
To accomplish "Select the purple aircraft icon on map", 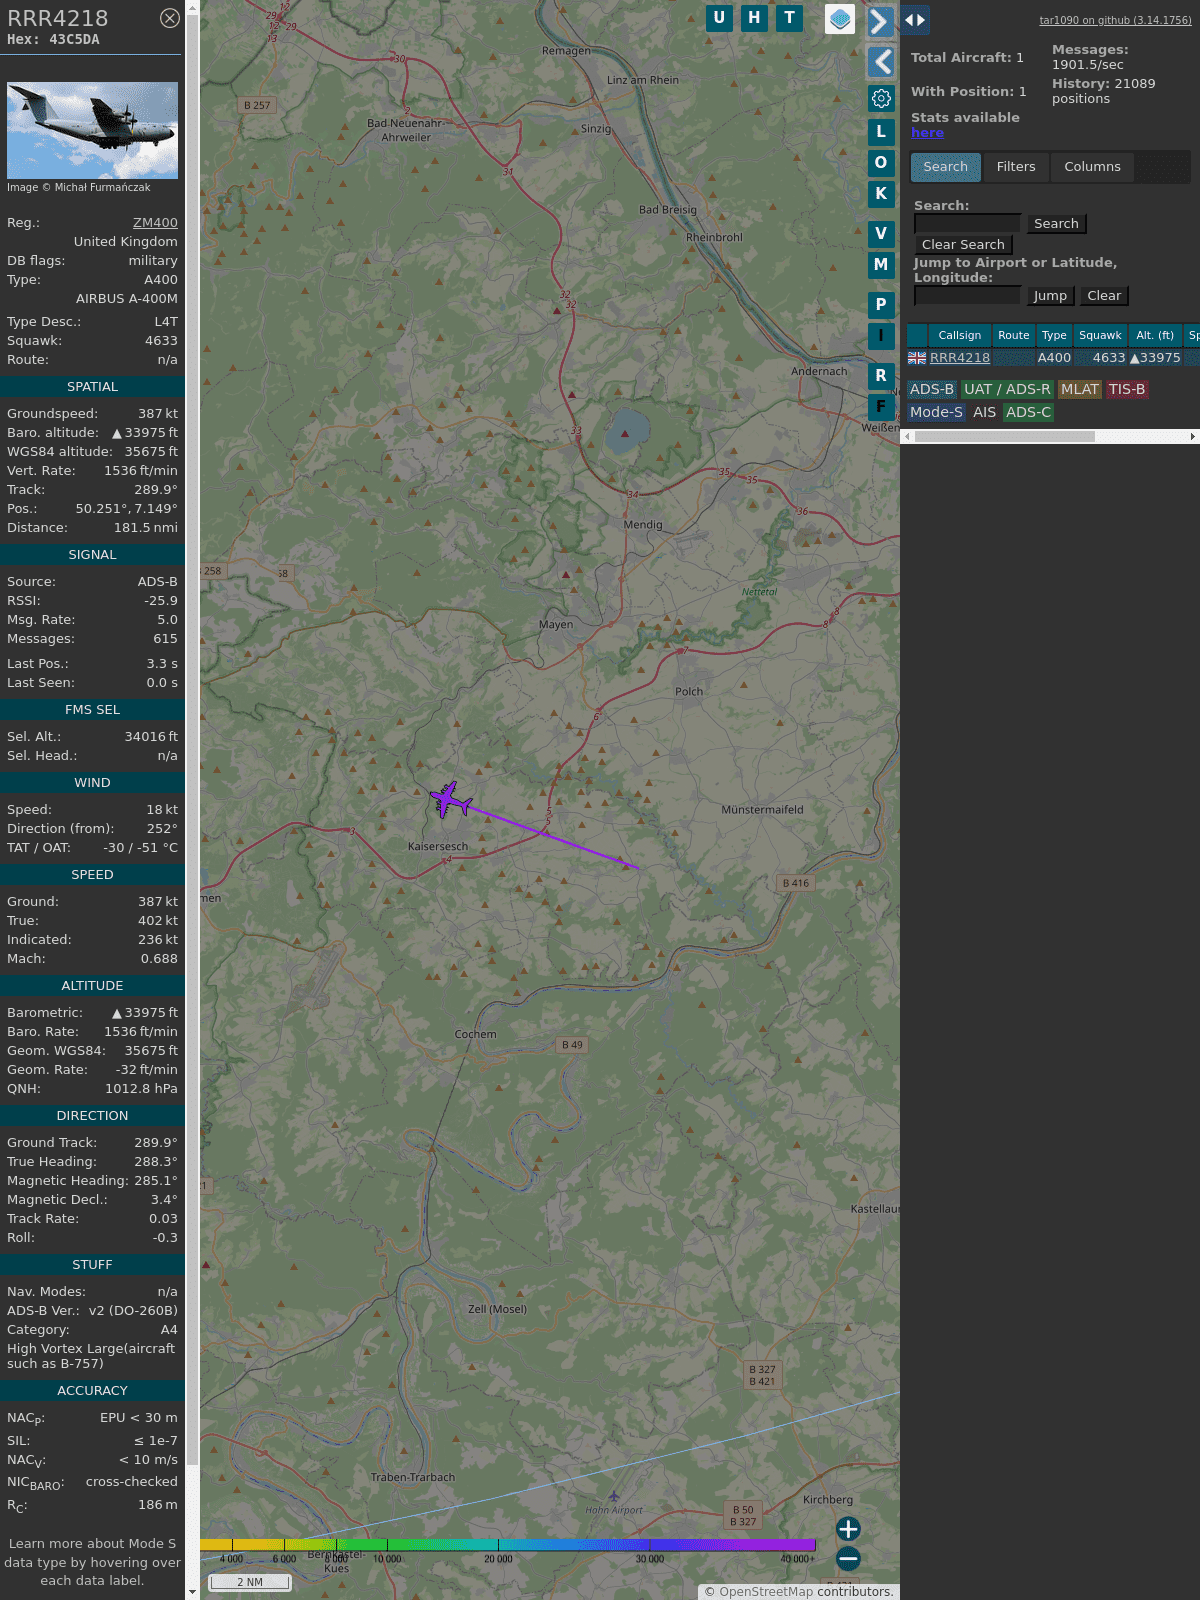I will click(450, 800).
